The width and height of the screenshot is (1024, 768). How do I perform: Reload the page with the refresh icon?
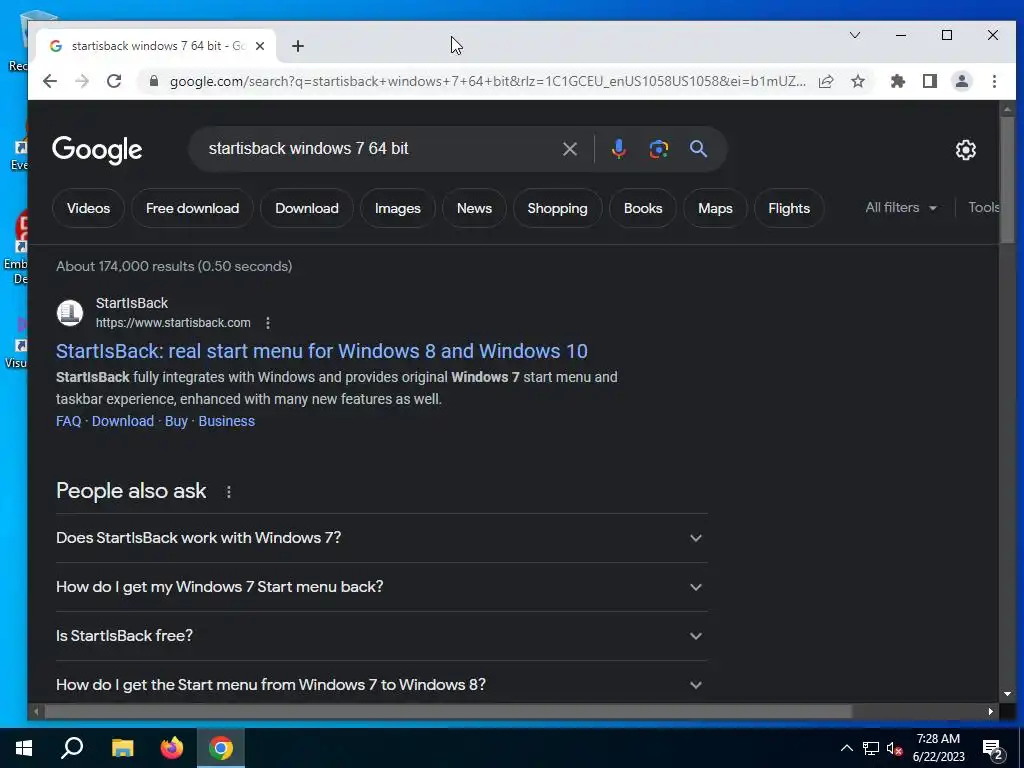tap(114, 81)
